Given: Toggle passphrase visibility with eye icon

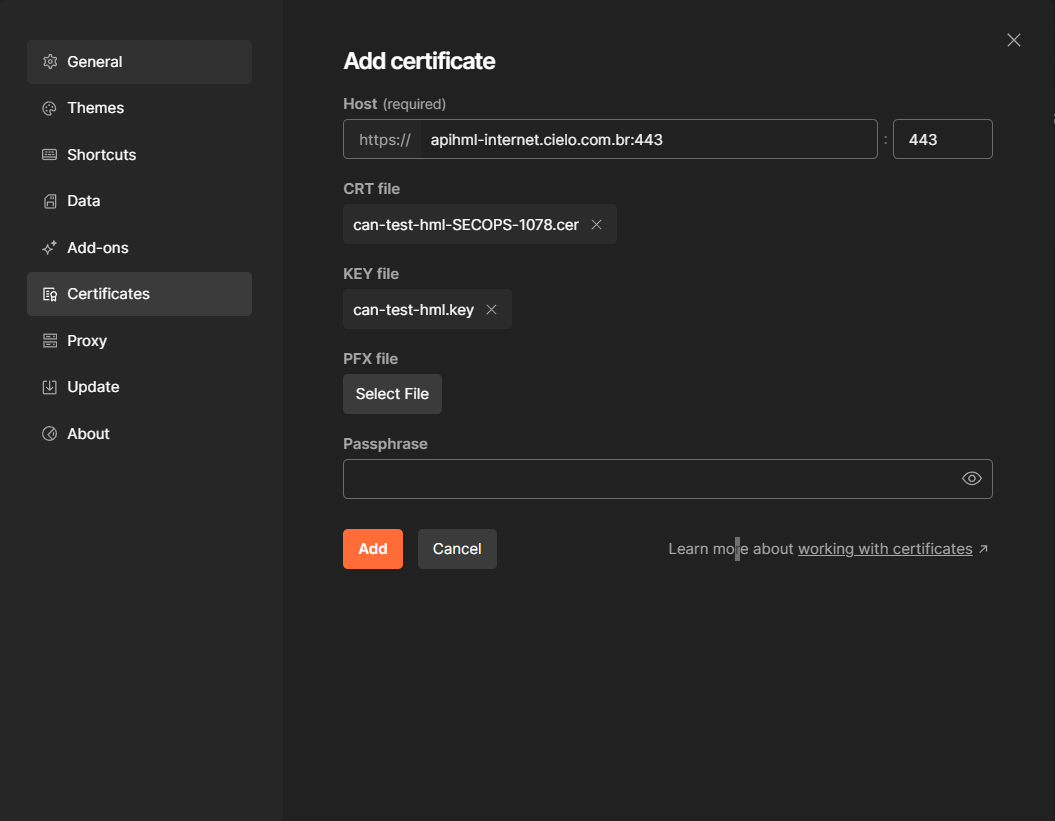Looking at the screenshot, I should point(971,479).
